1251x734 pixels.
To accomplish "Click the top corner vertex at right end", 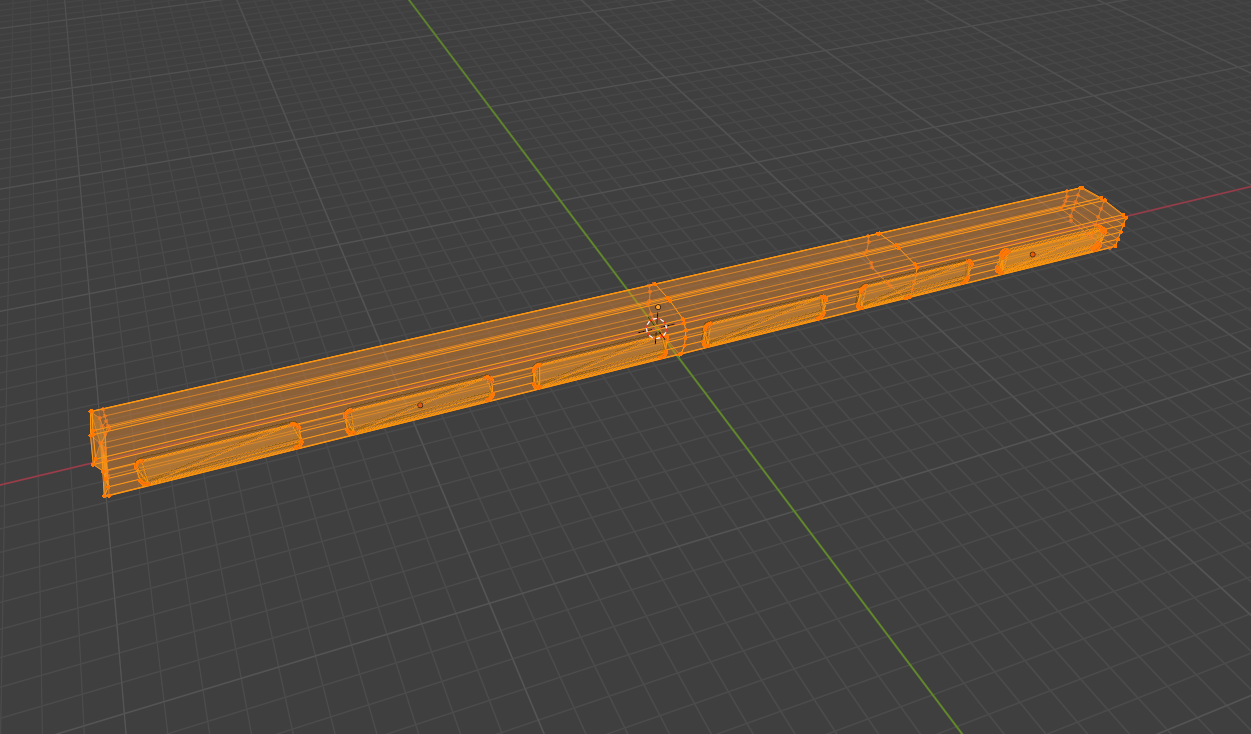I will click(x=1081, y=188).
